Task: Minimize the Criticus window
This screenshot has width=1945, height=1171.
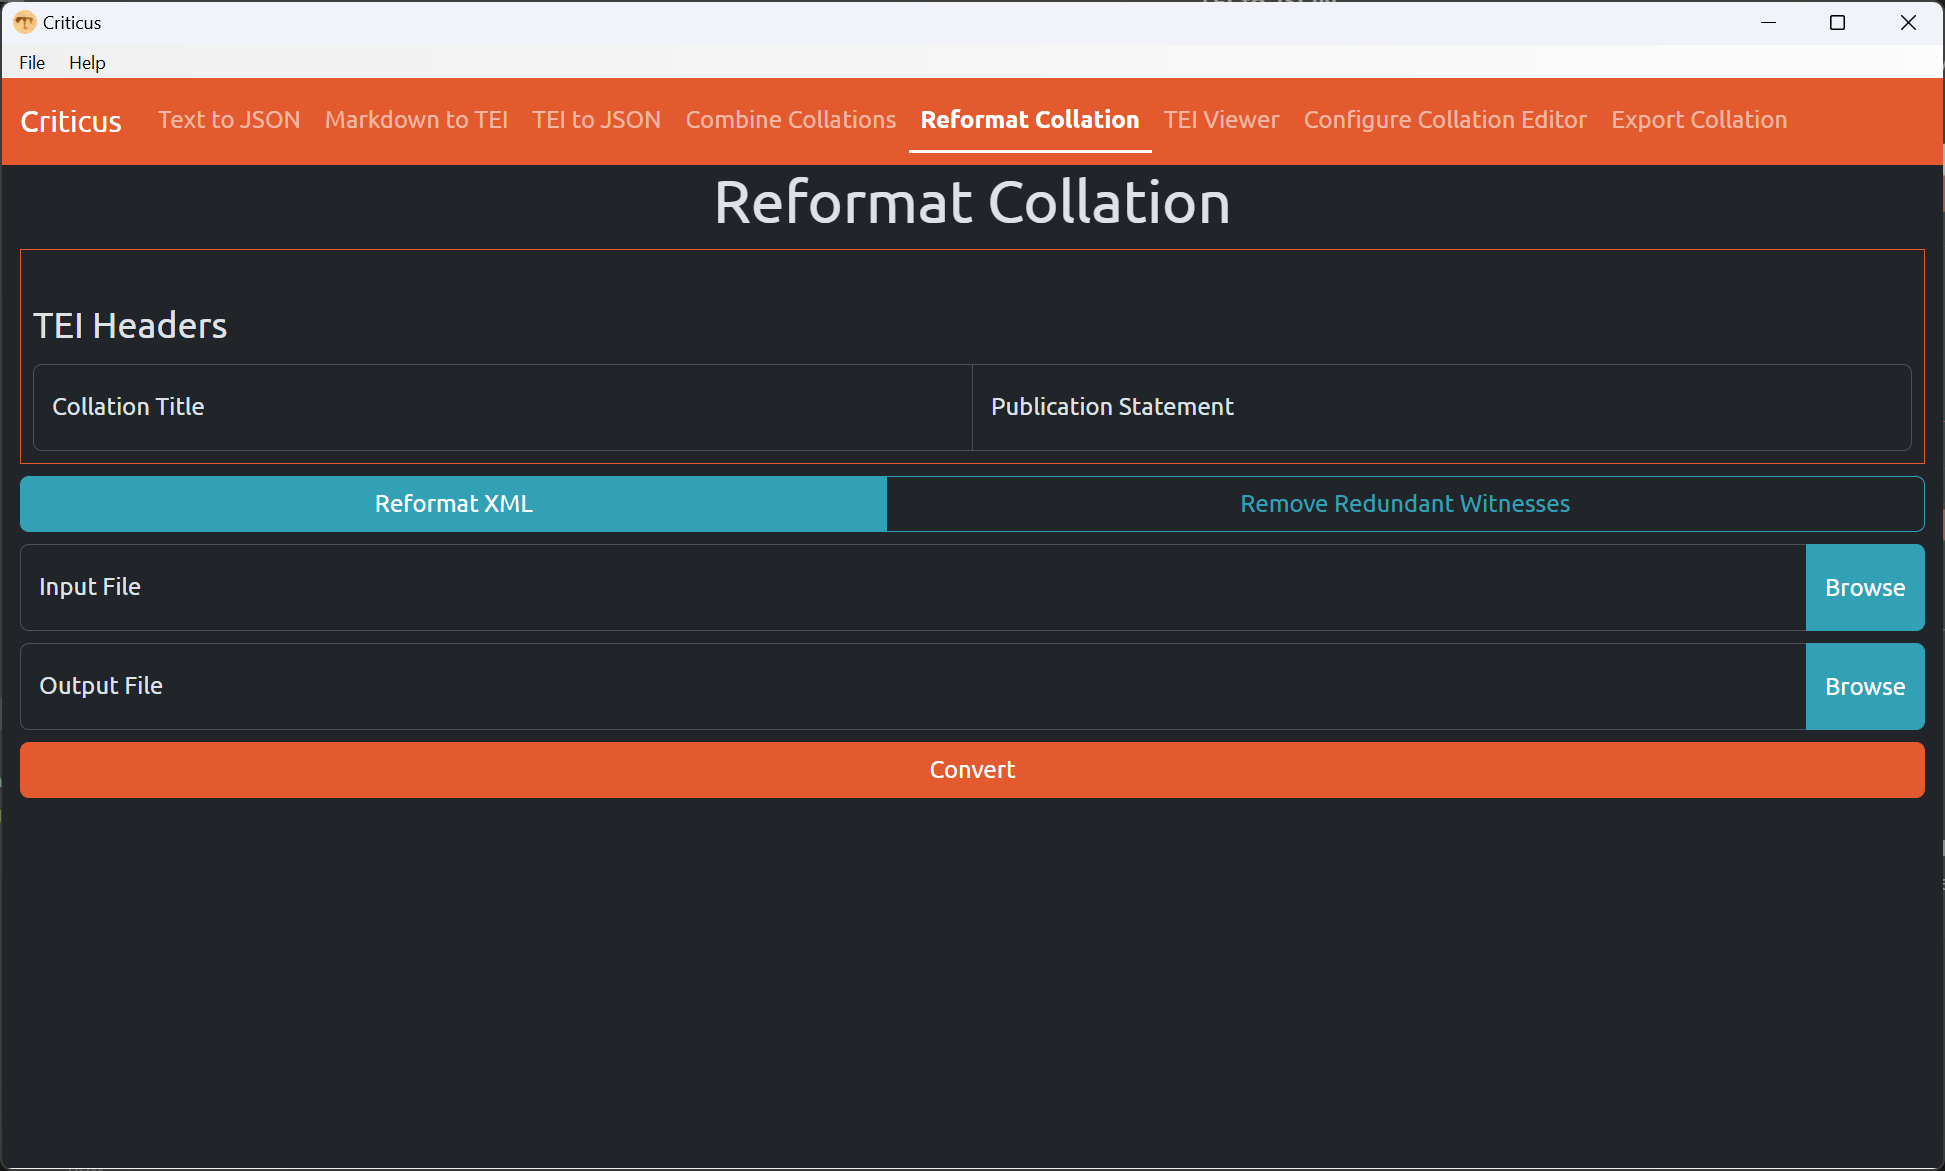Action: point(1768,22)
